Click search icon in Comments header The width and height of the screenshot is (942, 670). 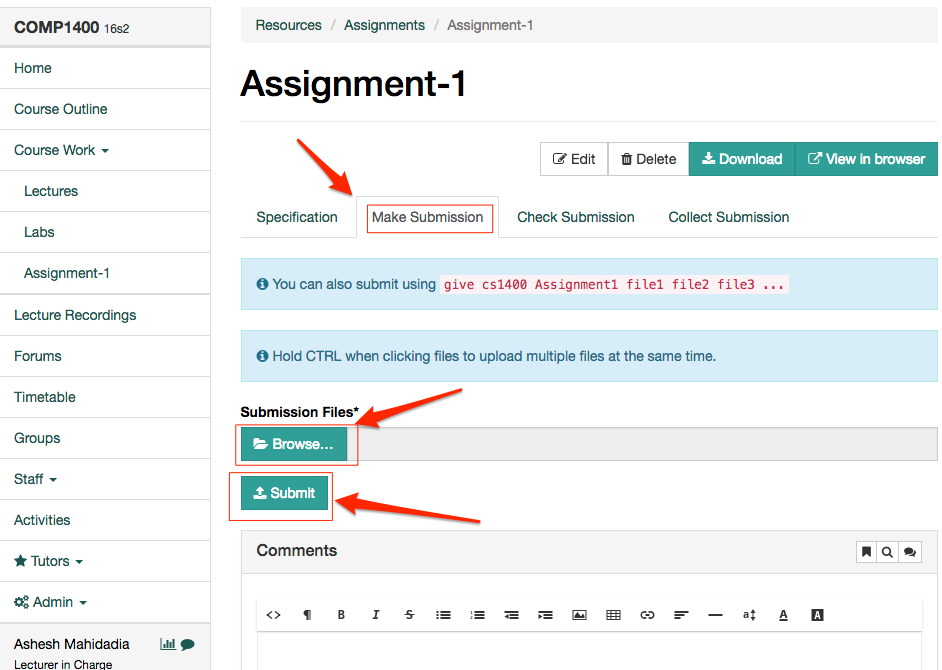887,552
